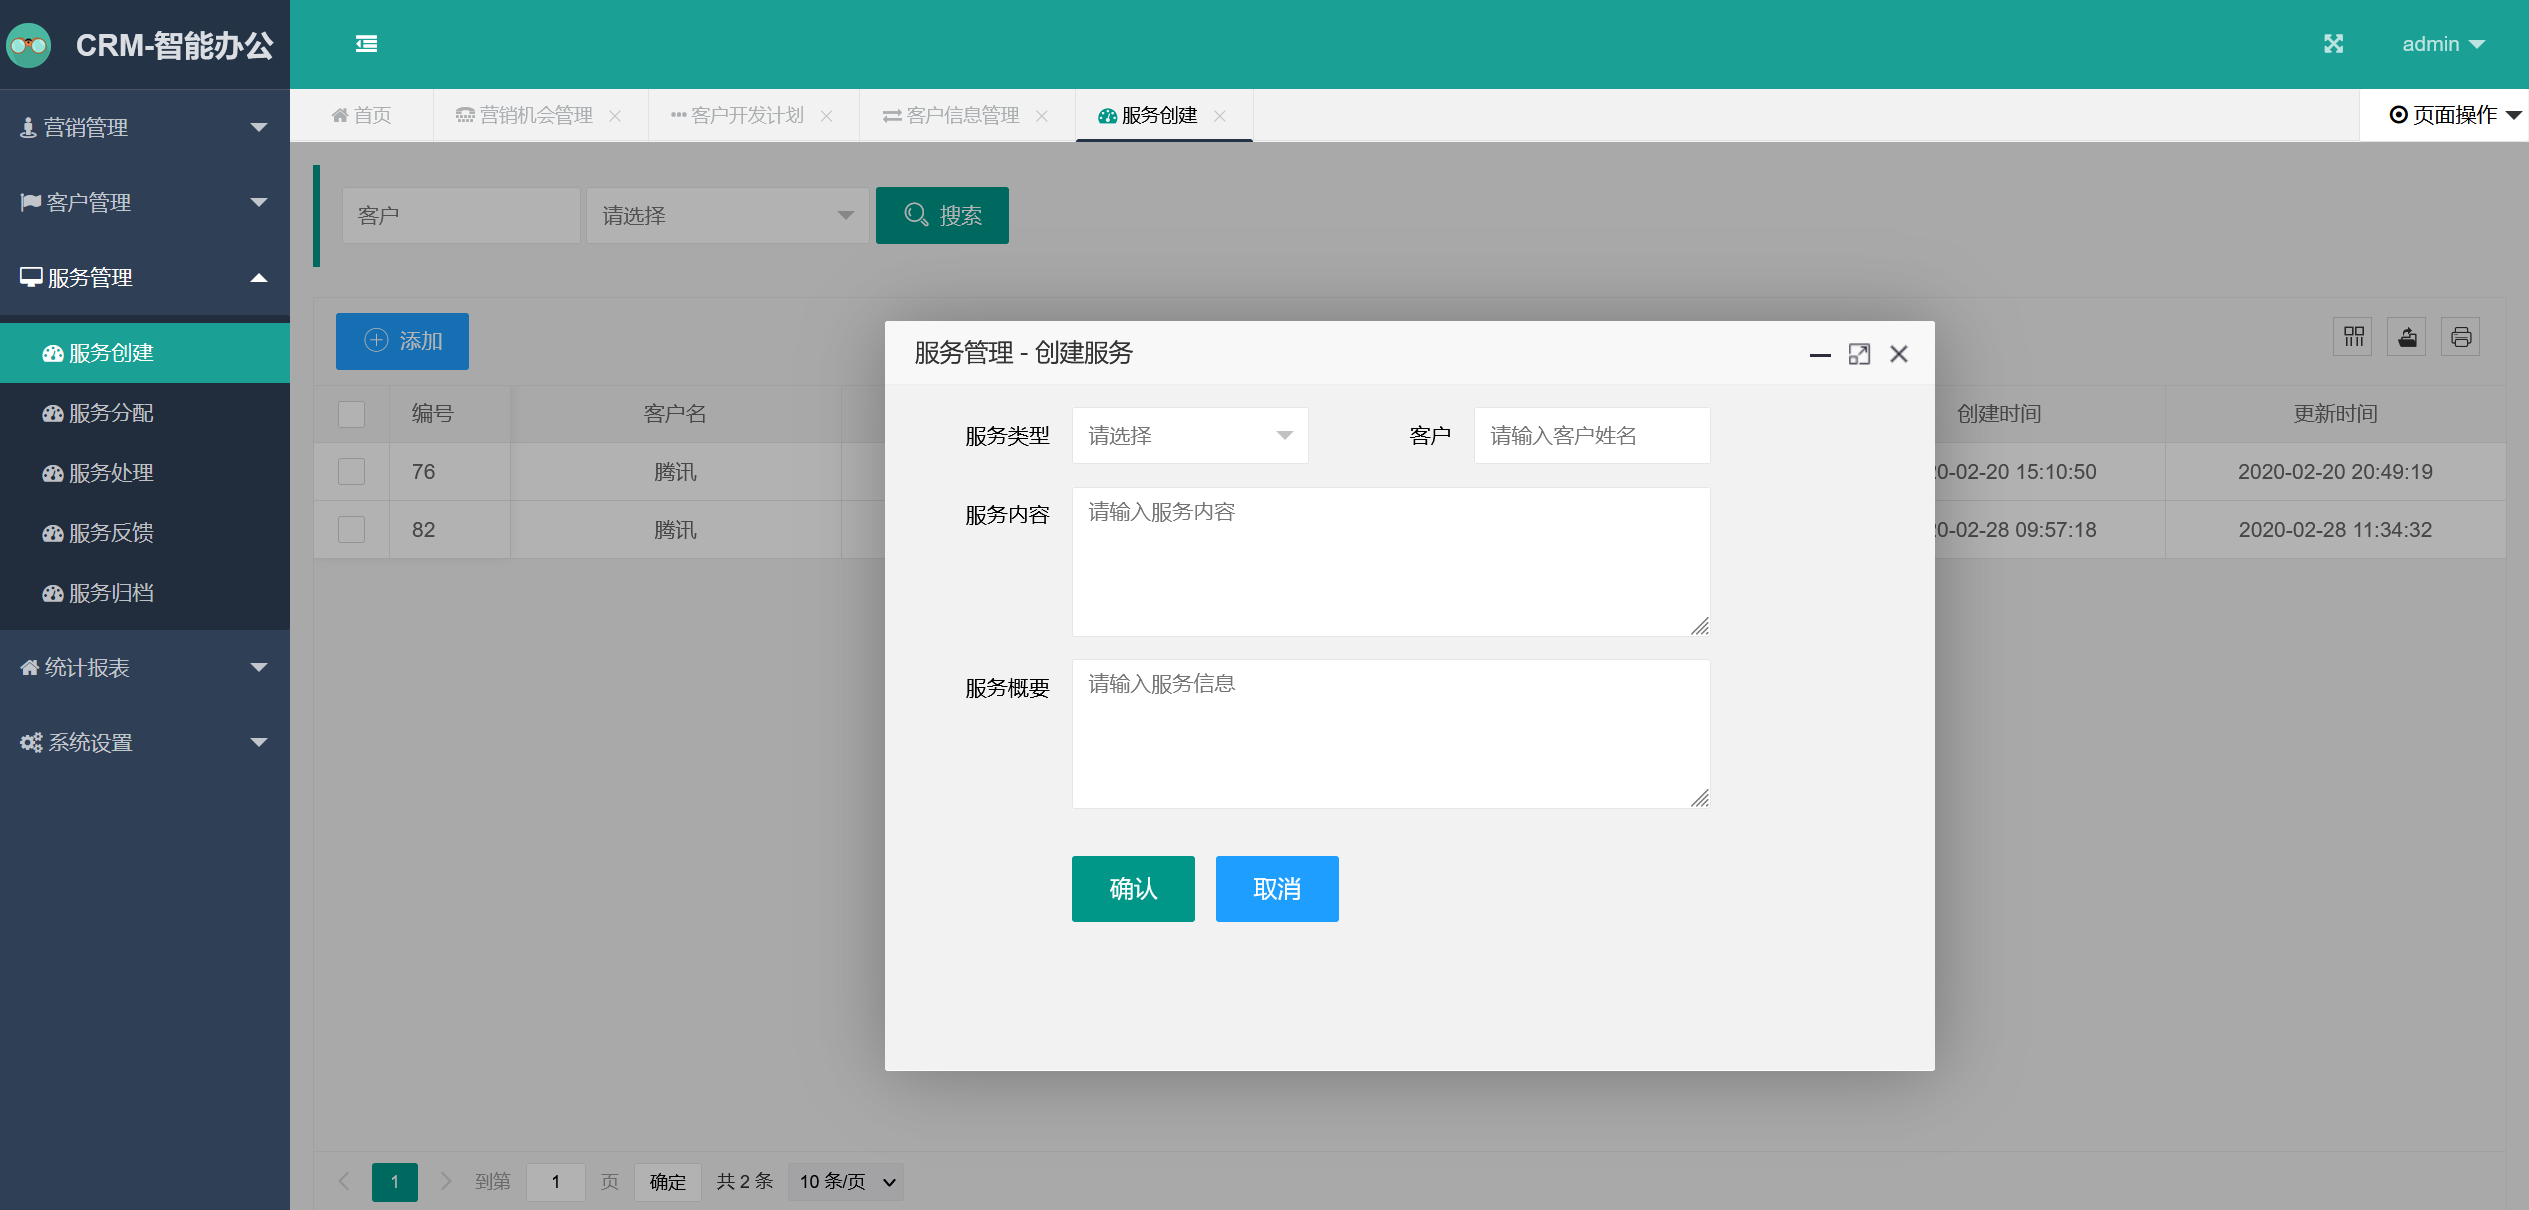
Task: Toggle the sidebar collapse icon
Action: (366, 44)
